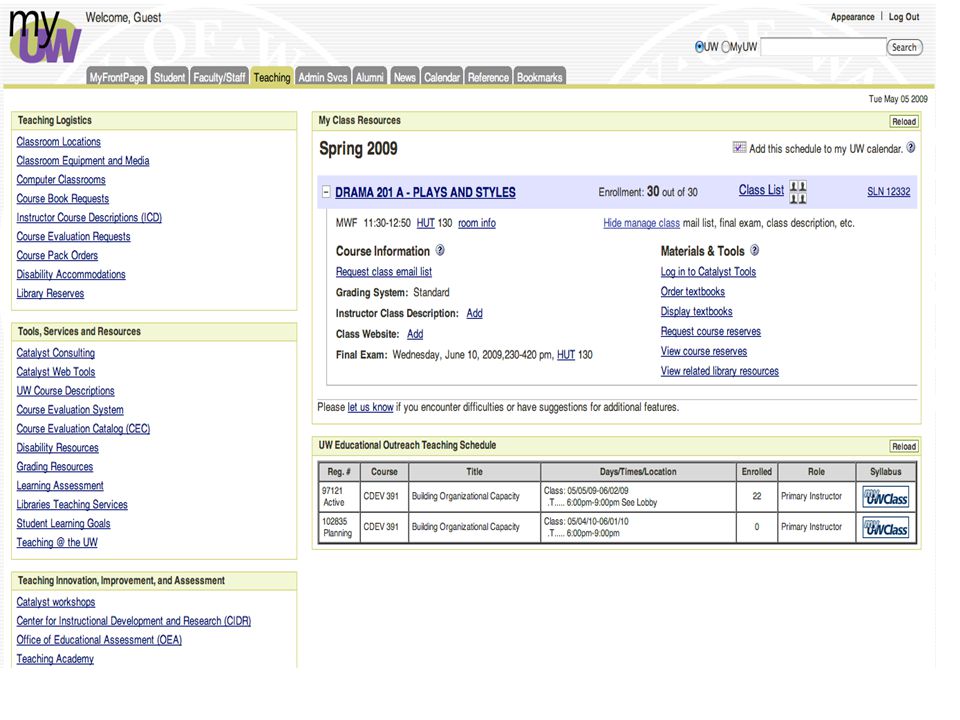Screen dimensions: 960x720
Task: Open the Reference tab
Action: click(x=488, y=77)
